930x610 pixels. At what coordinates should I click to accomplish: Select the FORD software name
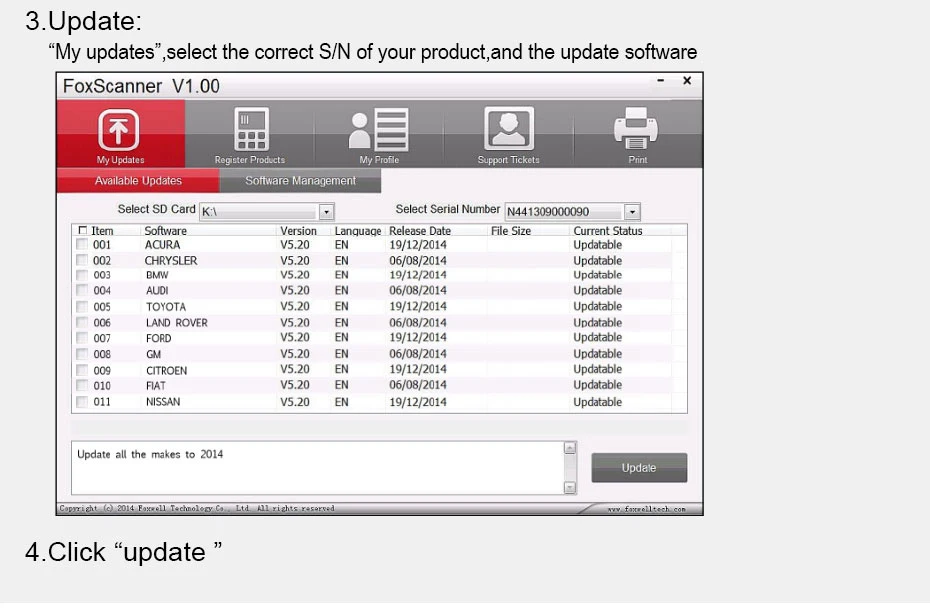pos(158,338)
